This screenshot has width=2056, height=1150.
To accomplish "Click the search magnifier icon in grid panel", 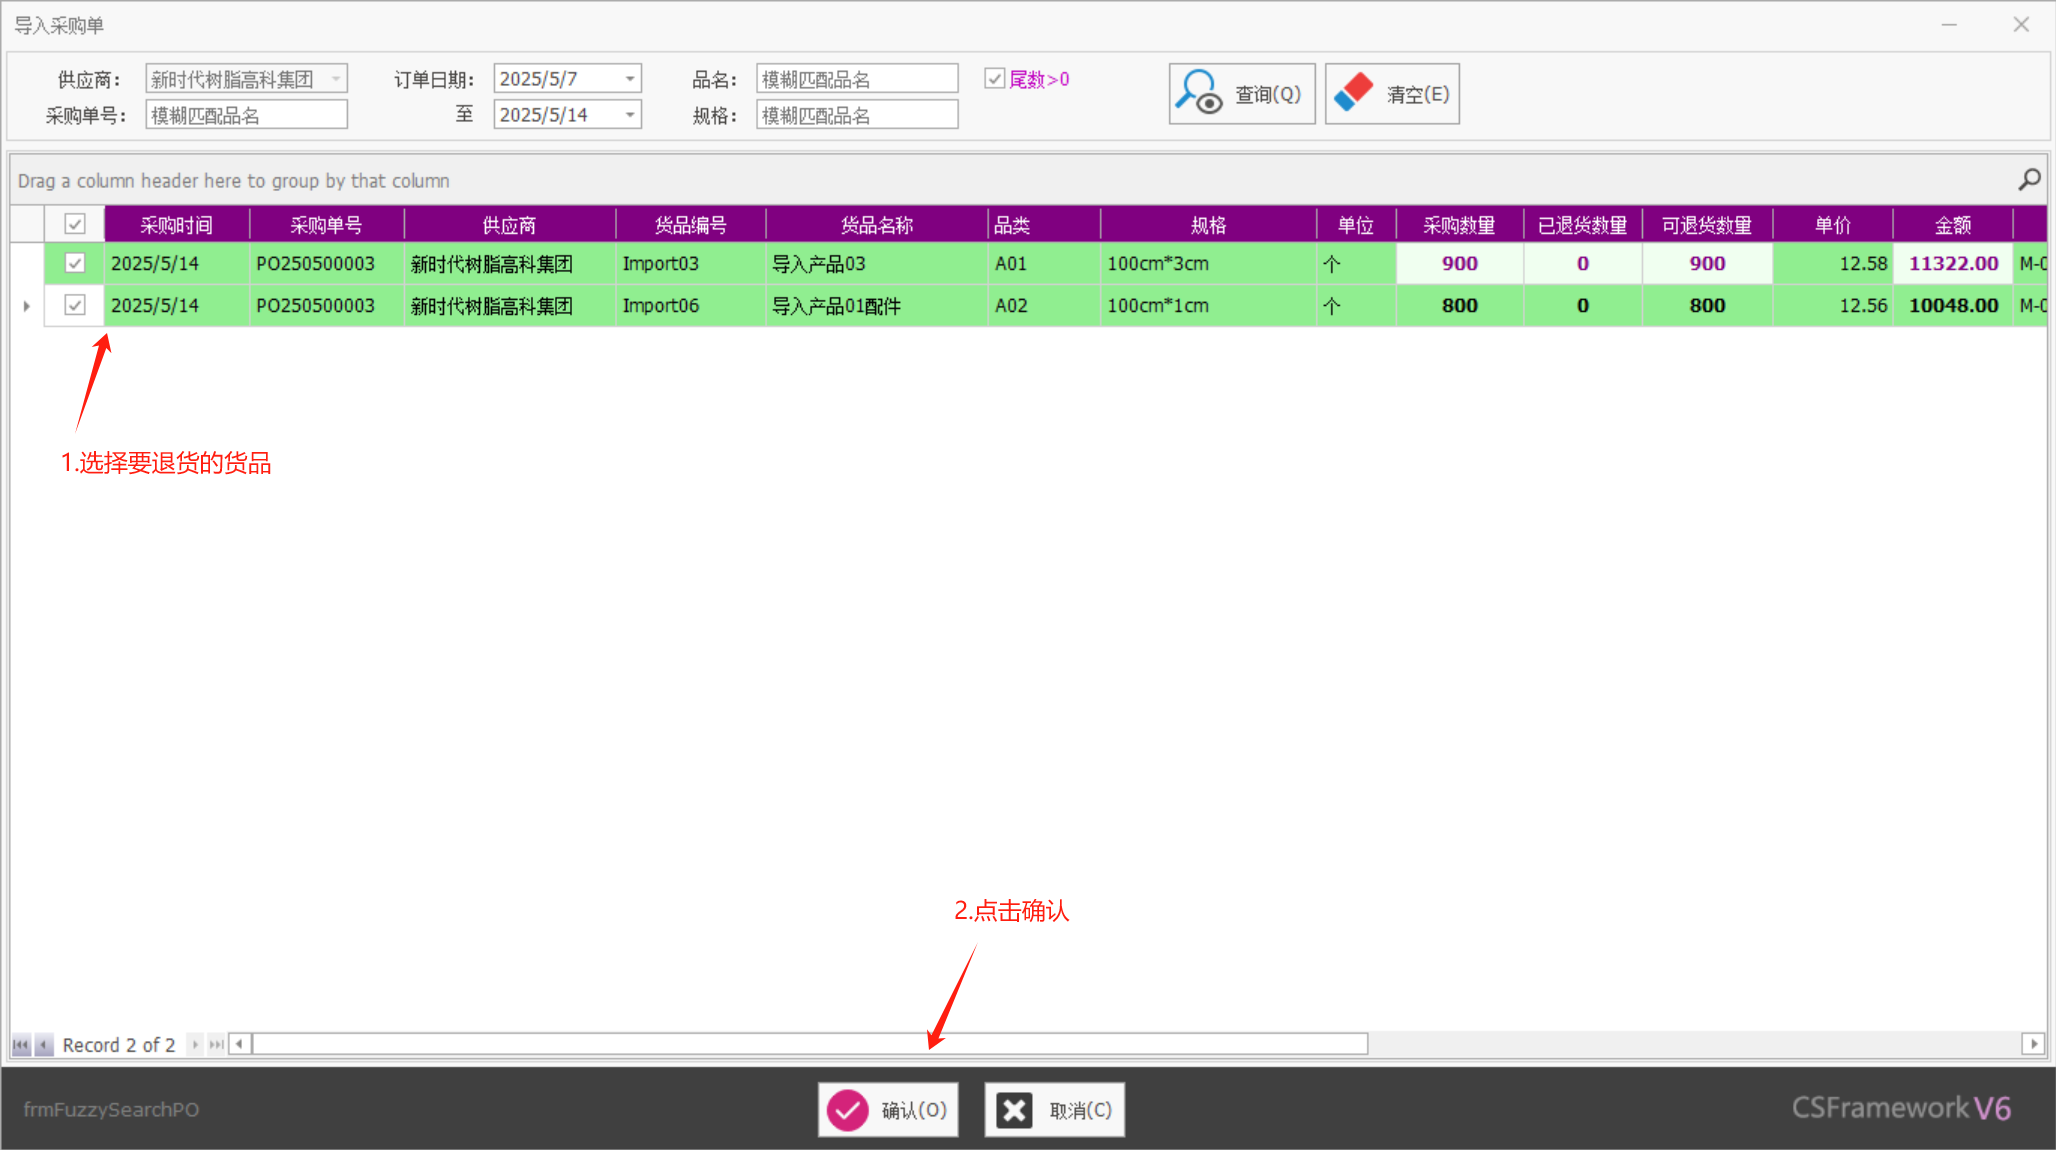I will (x=2029, y=180).
